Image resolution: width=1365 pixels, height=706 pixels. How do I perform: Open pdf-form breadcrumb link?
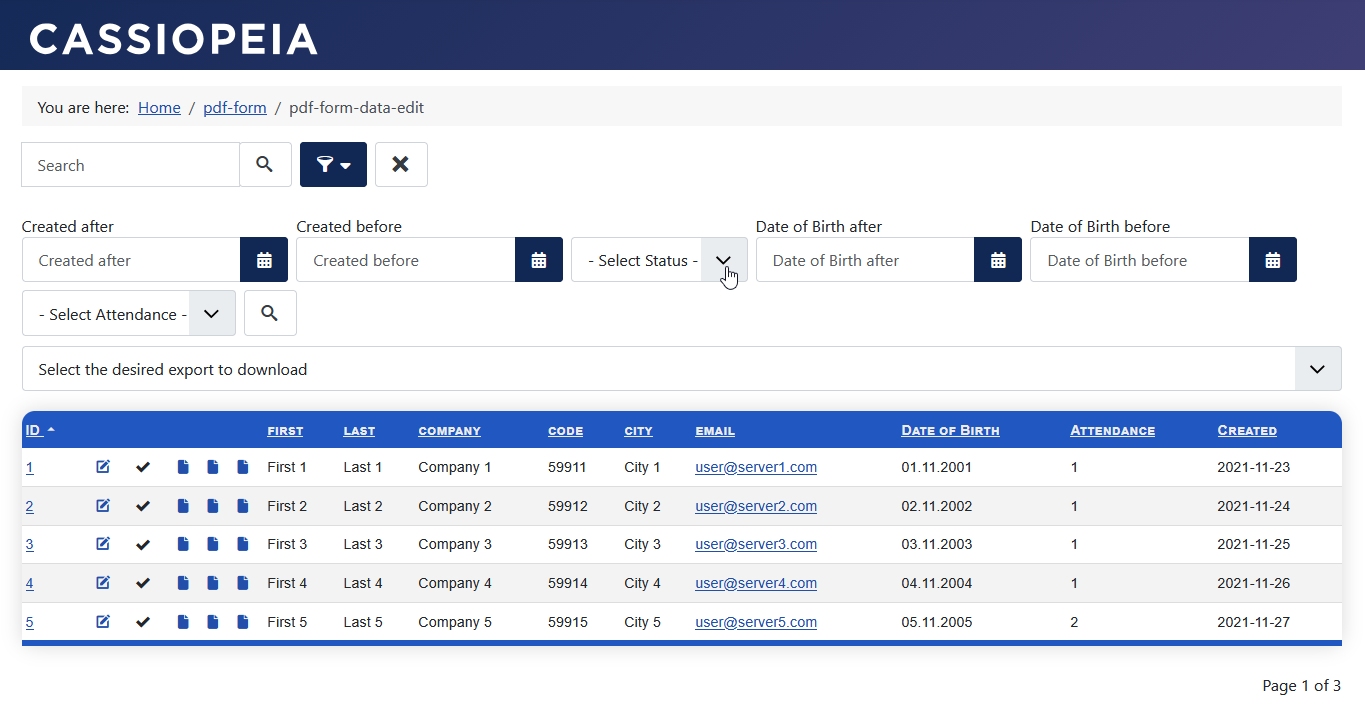point(235,108)
